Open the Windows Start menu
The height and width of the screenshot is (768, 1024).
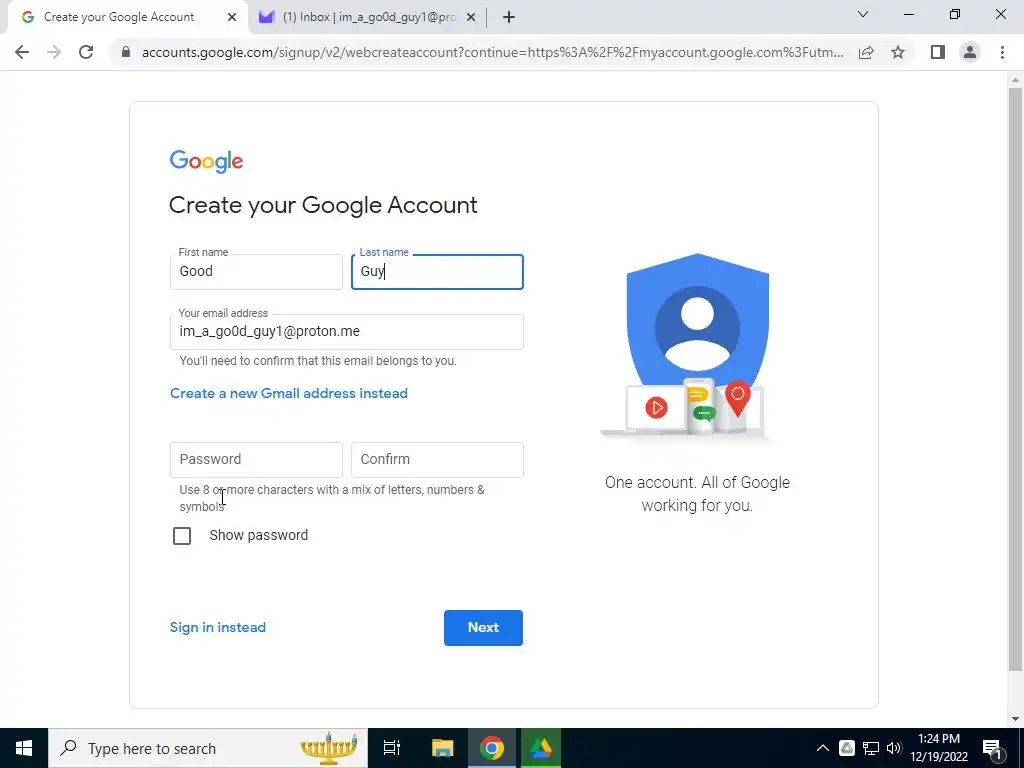pos(24,748)
